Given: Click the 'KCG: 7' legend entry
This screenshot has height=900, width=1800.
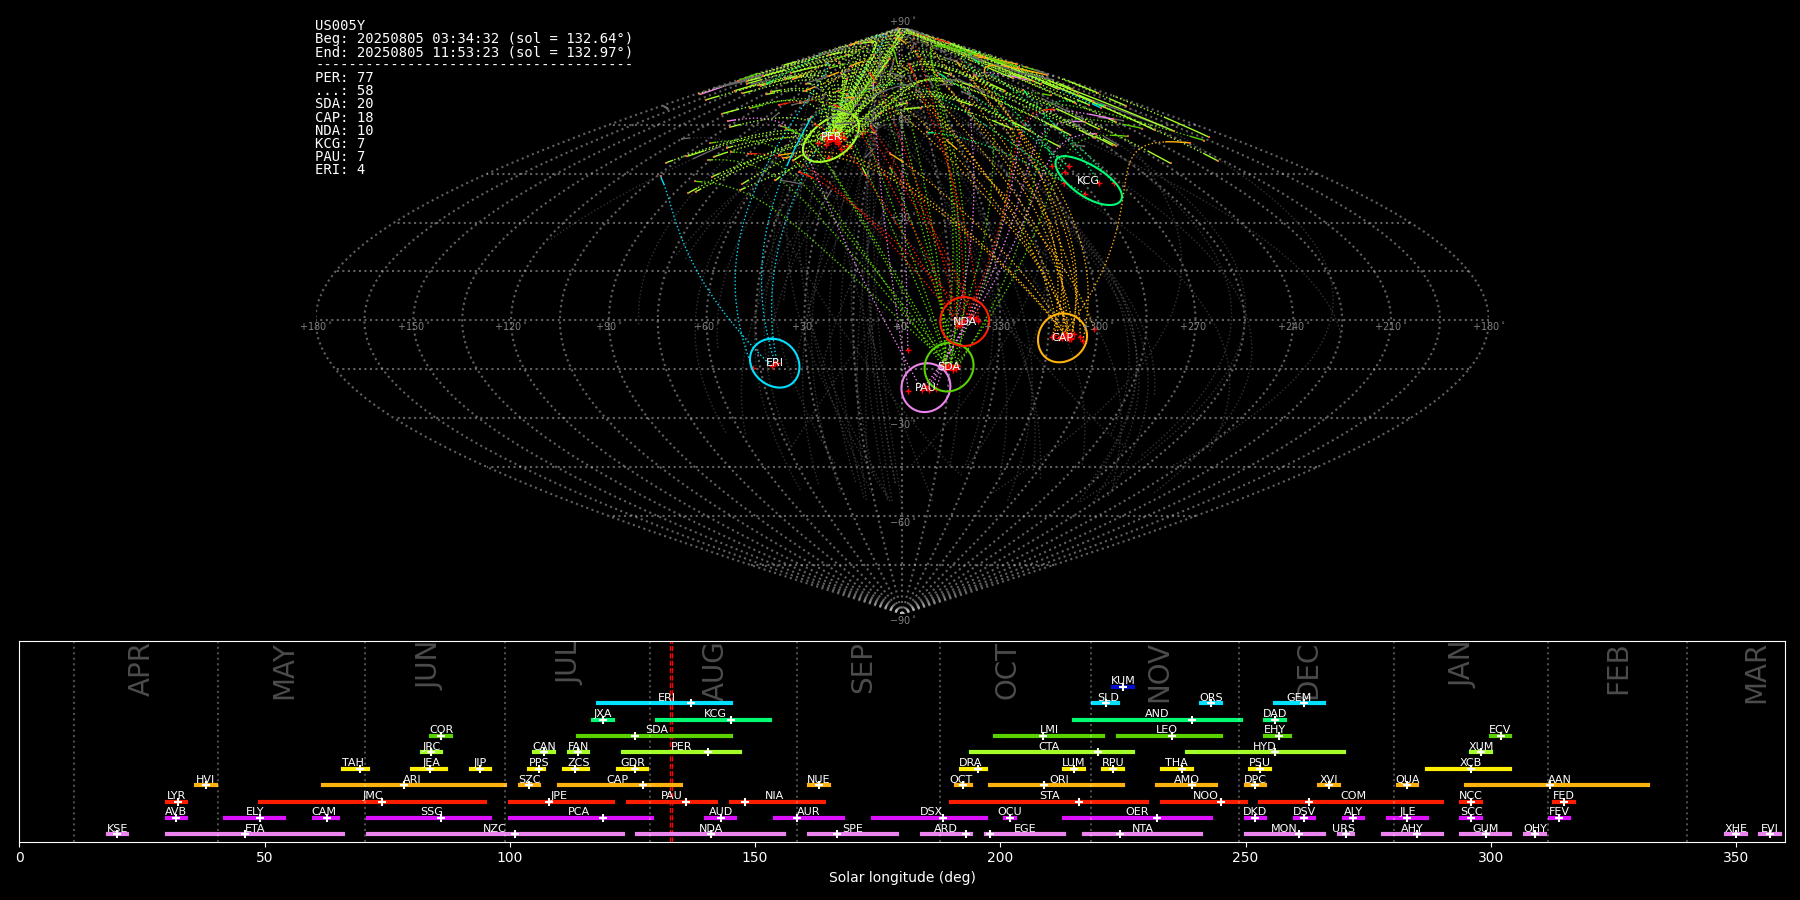Looking at the screenshot, I should (340, 144).
